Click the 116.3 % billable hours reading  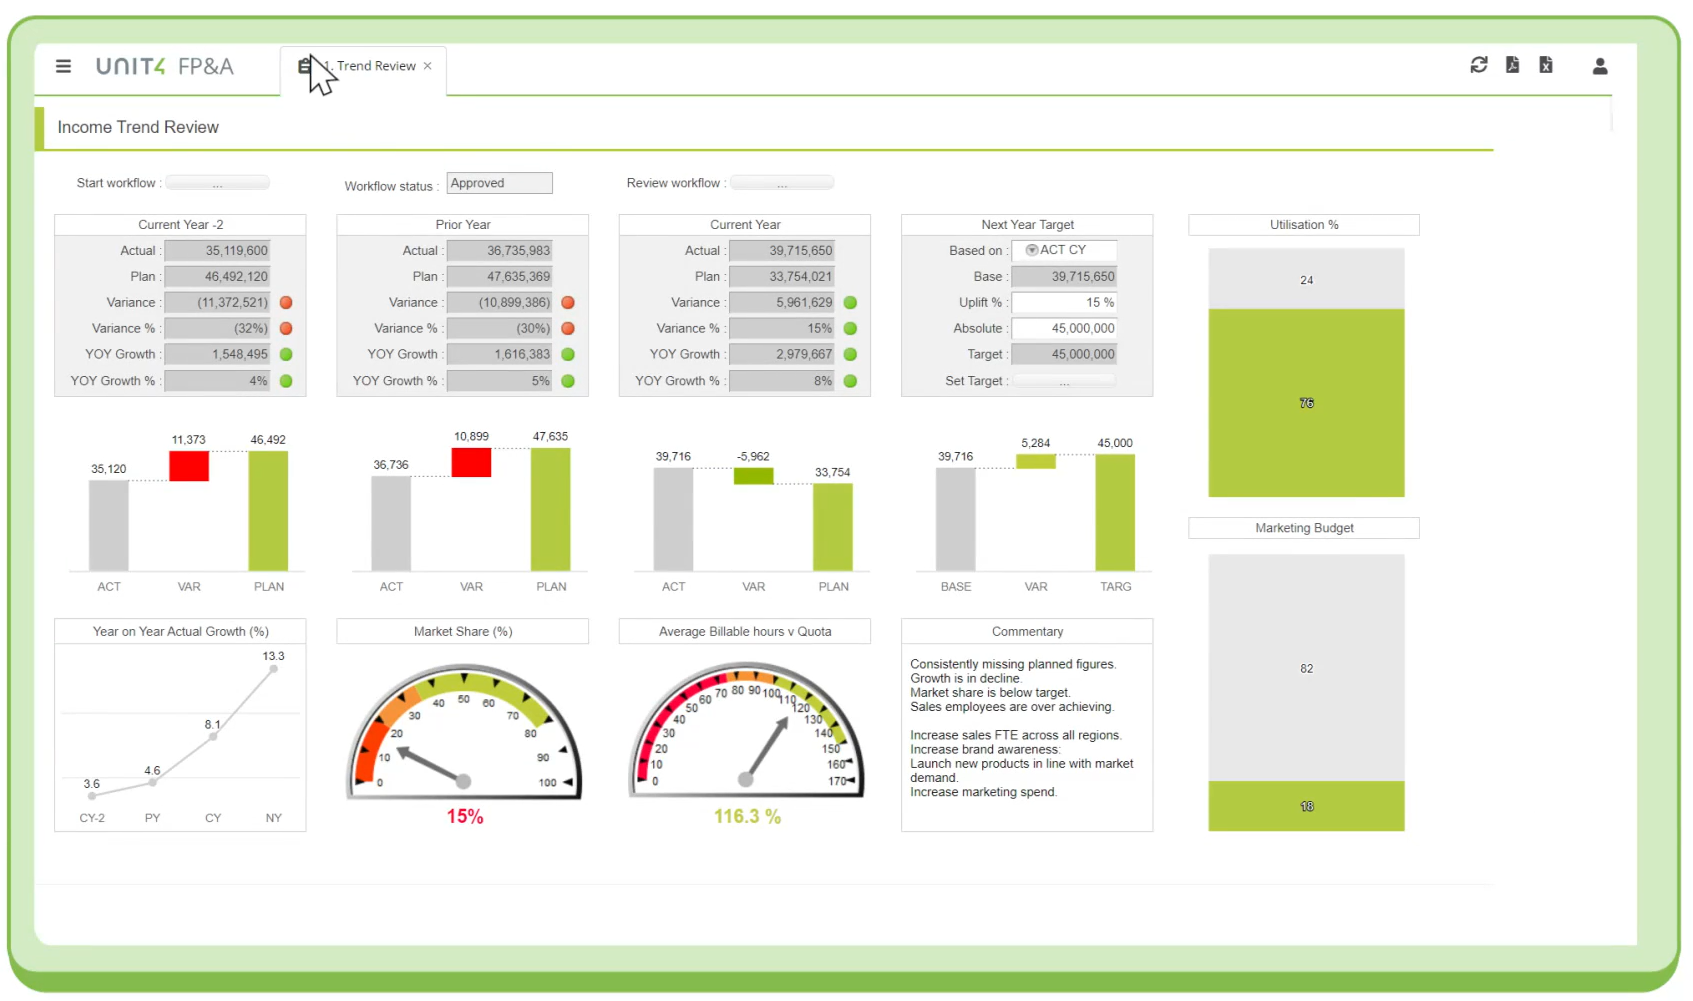[x=747, y=817]
